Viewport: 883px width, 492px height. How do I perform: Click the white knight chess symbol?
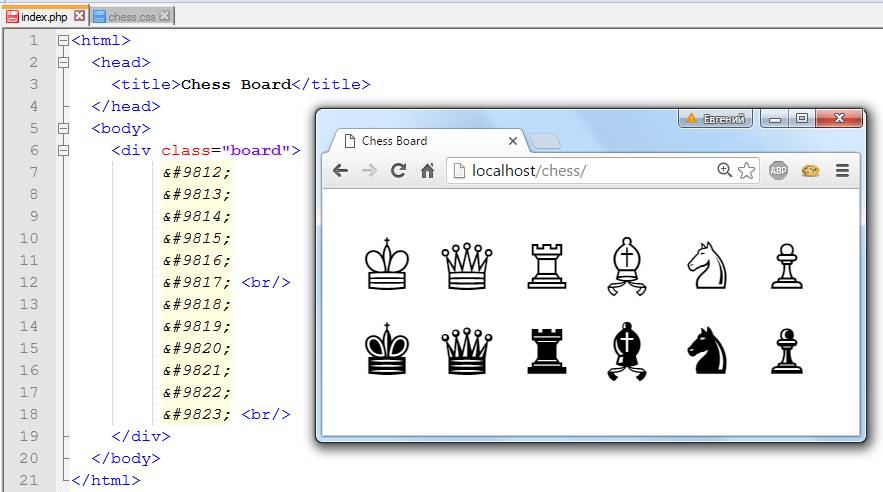pyautogui.click(x=708, y=265)
